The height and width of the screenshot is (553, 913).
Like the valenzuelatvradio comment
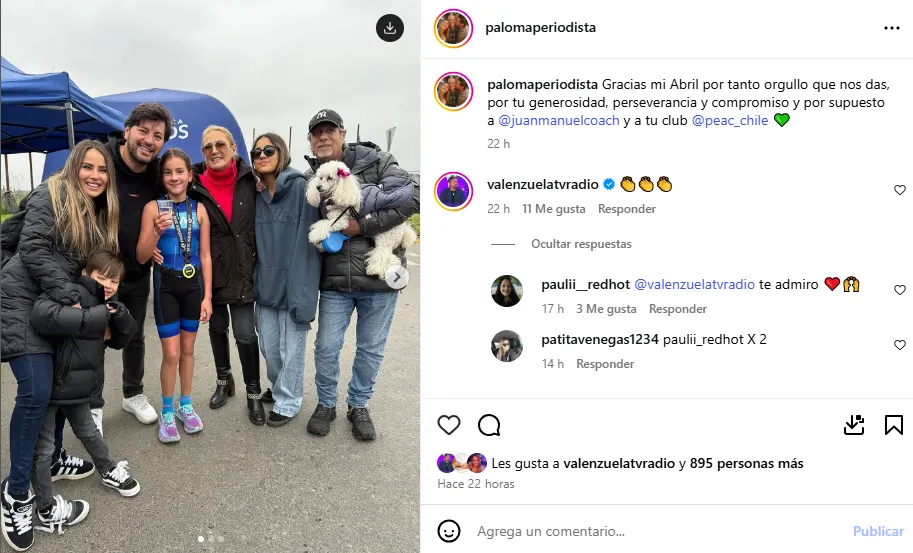(x=900, y=190)
